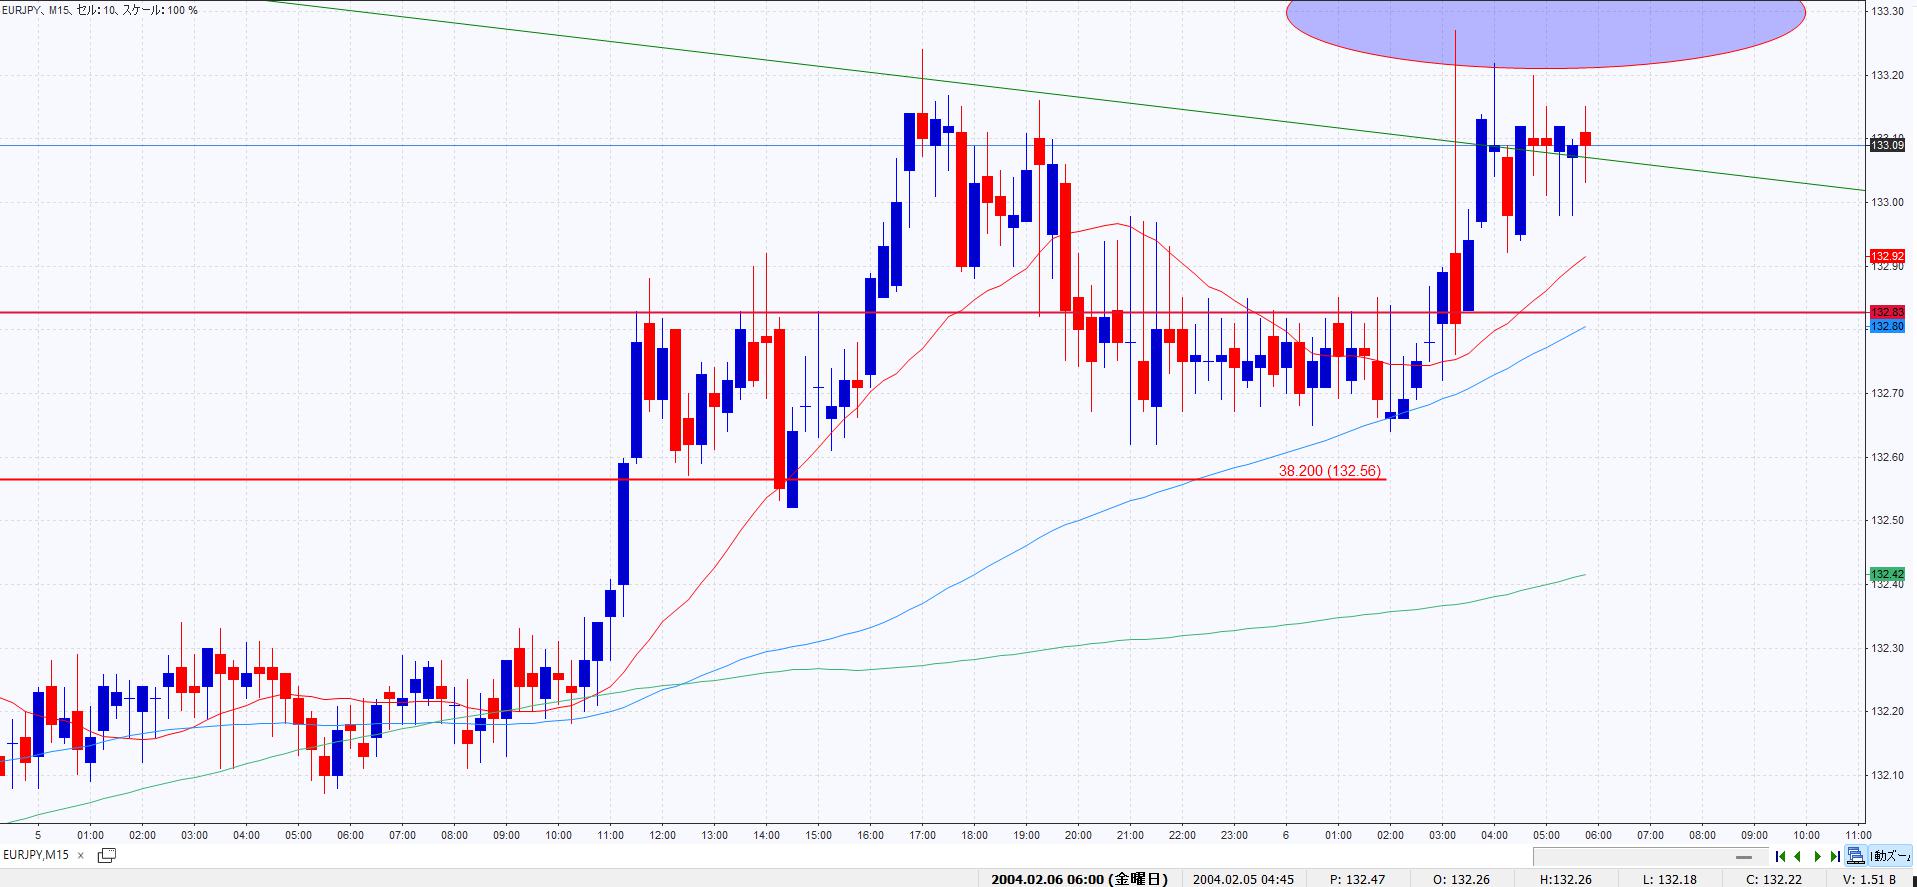Jump to the chart start with first-bar arrow

pos(1780,856)
